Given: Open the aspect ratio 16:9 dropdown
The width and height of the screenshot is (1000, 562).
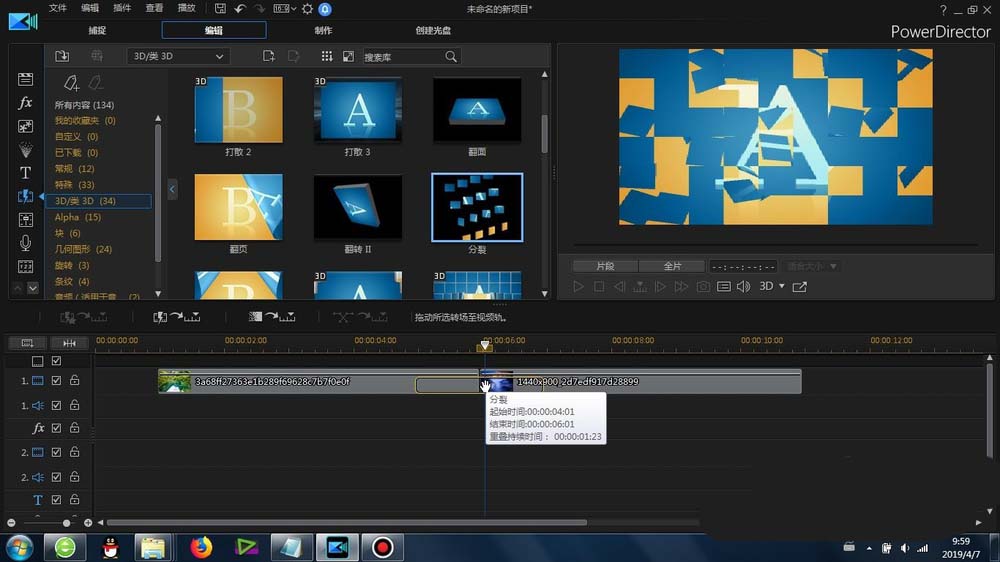Looking at the screenshot, I should [284, 8].
